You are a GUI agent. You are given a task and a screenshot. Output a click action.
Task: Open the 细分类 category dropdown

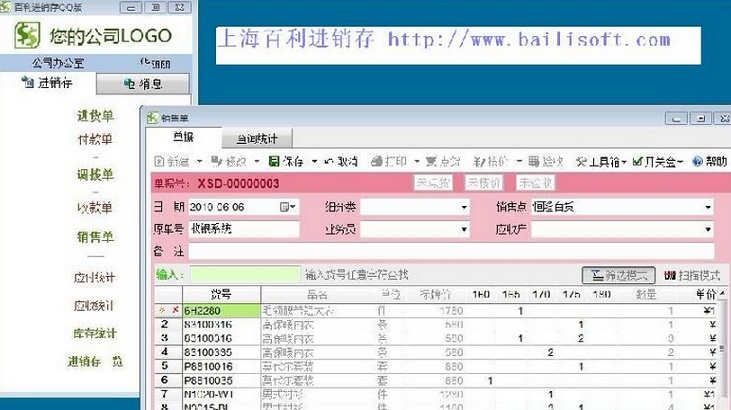coord(464,207)
